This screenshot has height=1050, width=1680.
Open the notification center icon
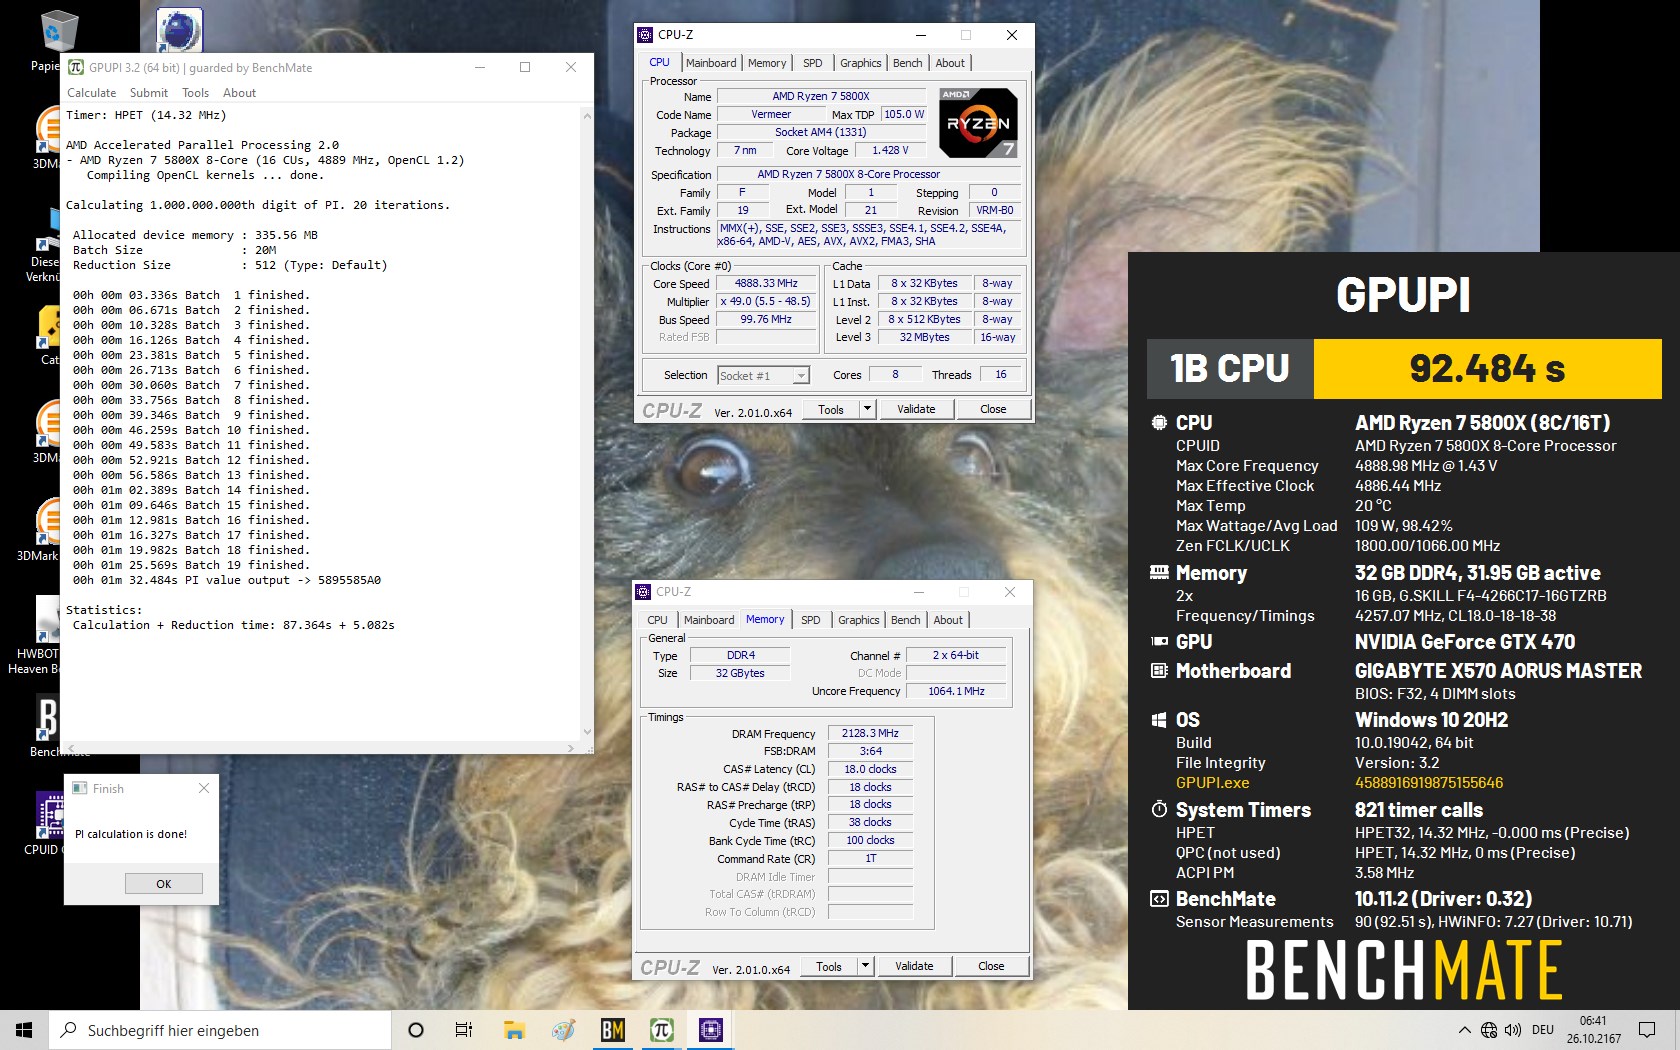pyautogui.click(x=1646, y=1030)
